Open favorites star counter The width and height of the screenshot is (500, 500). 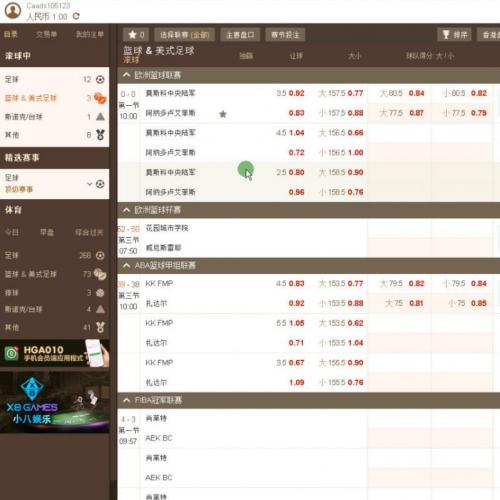(x=136, y=35)
